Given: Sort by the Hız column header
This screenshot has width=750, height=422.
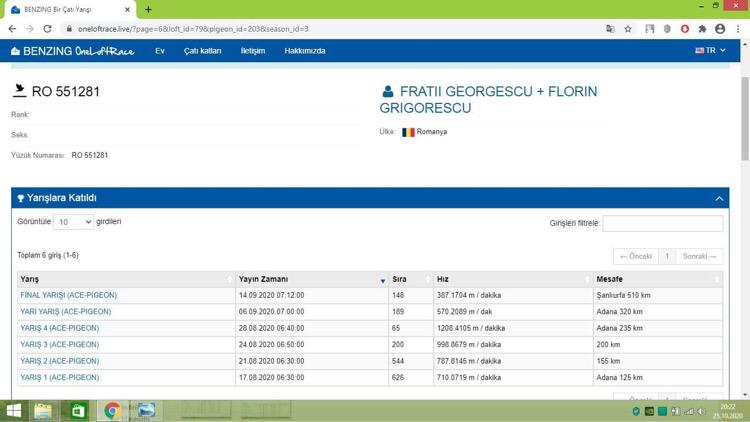Looking at the screenshot, I should point(513,279).
